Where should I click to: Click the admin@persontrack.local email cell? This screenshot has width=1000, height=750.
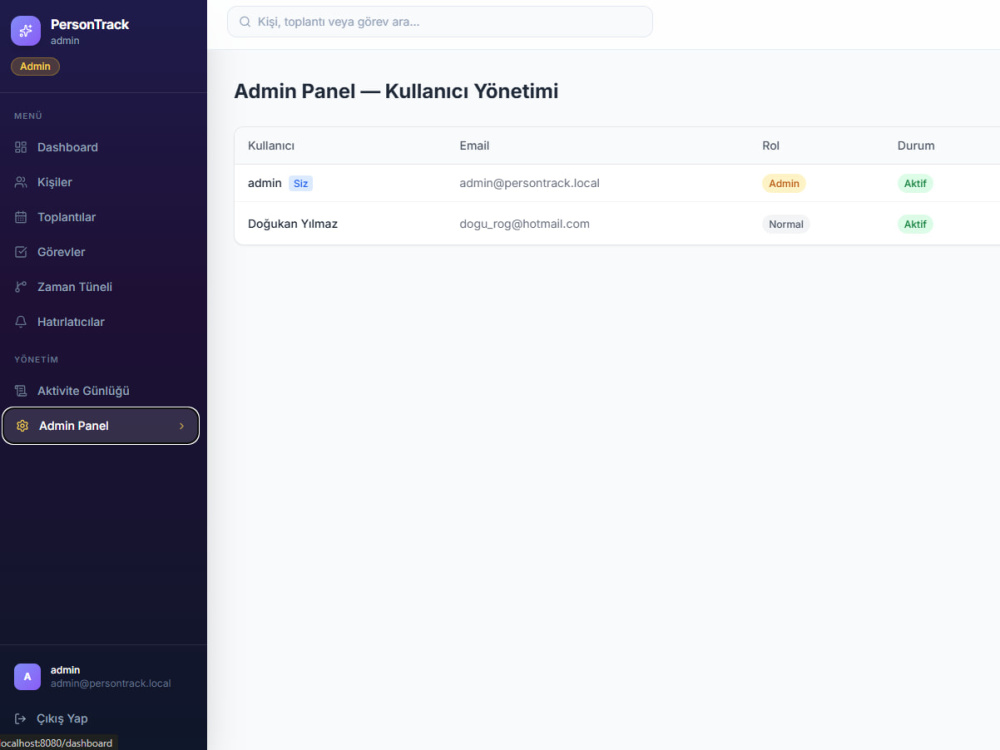click(529, 183)
